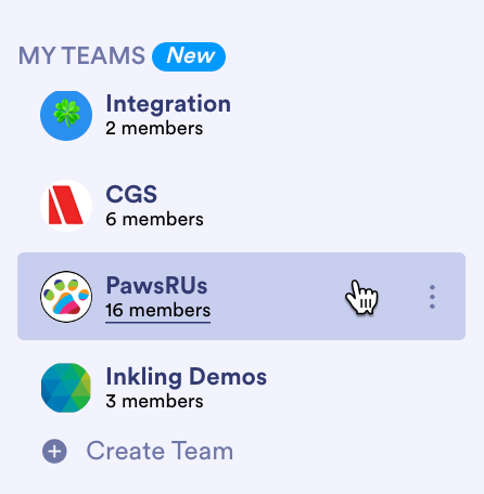Click the PawsRUs paw print avatar
Image resolution: width=484 pixels, height=494 pixels.
coord(66,297)
